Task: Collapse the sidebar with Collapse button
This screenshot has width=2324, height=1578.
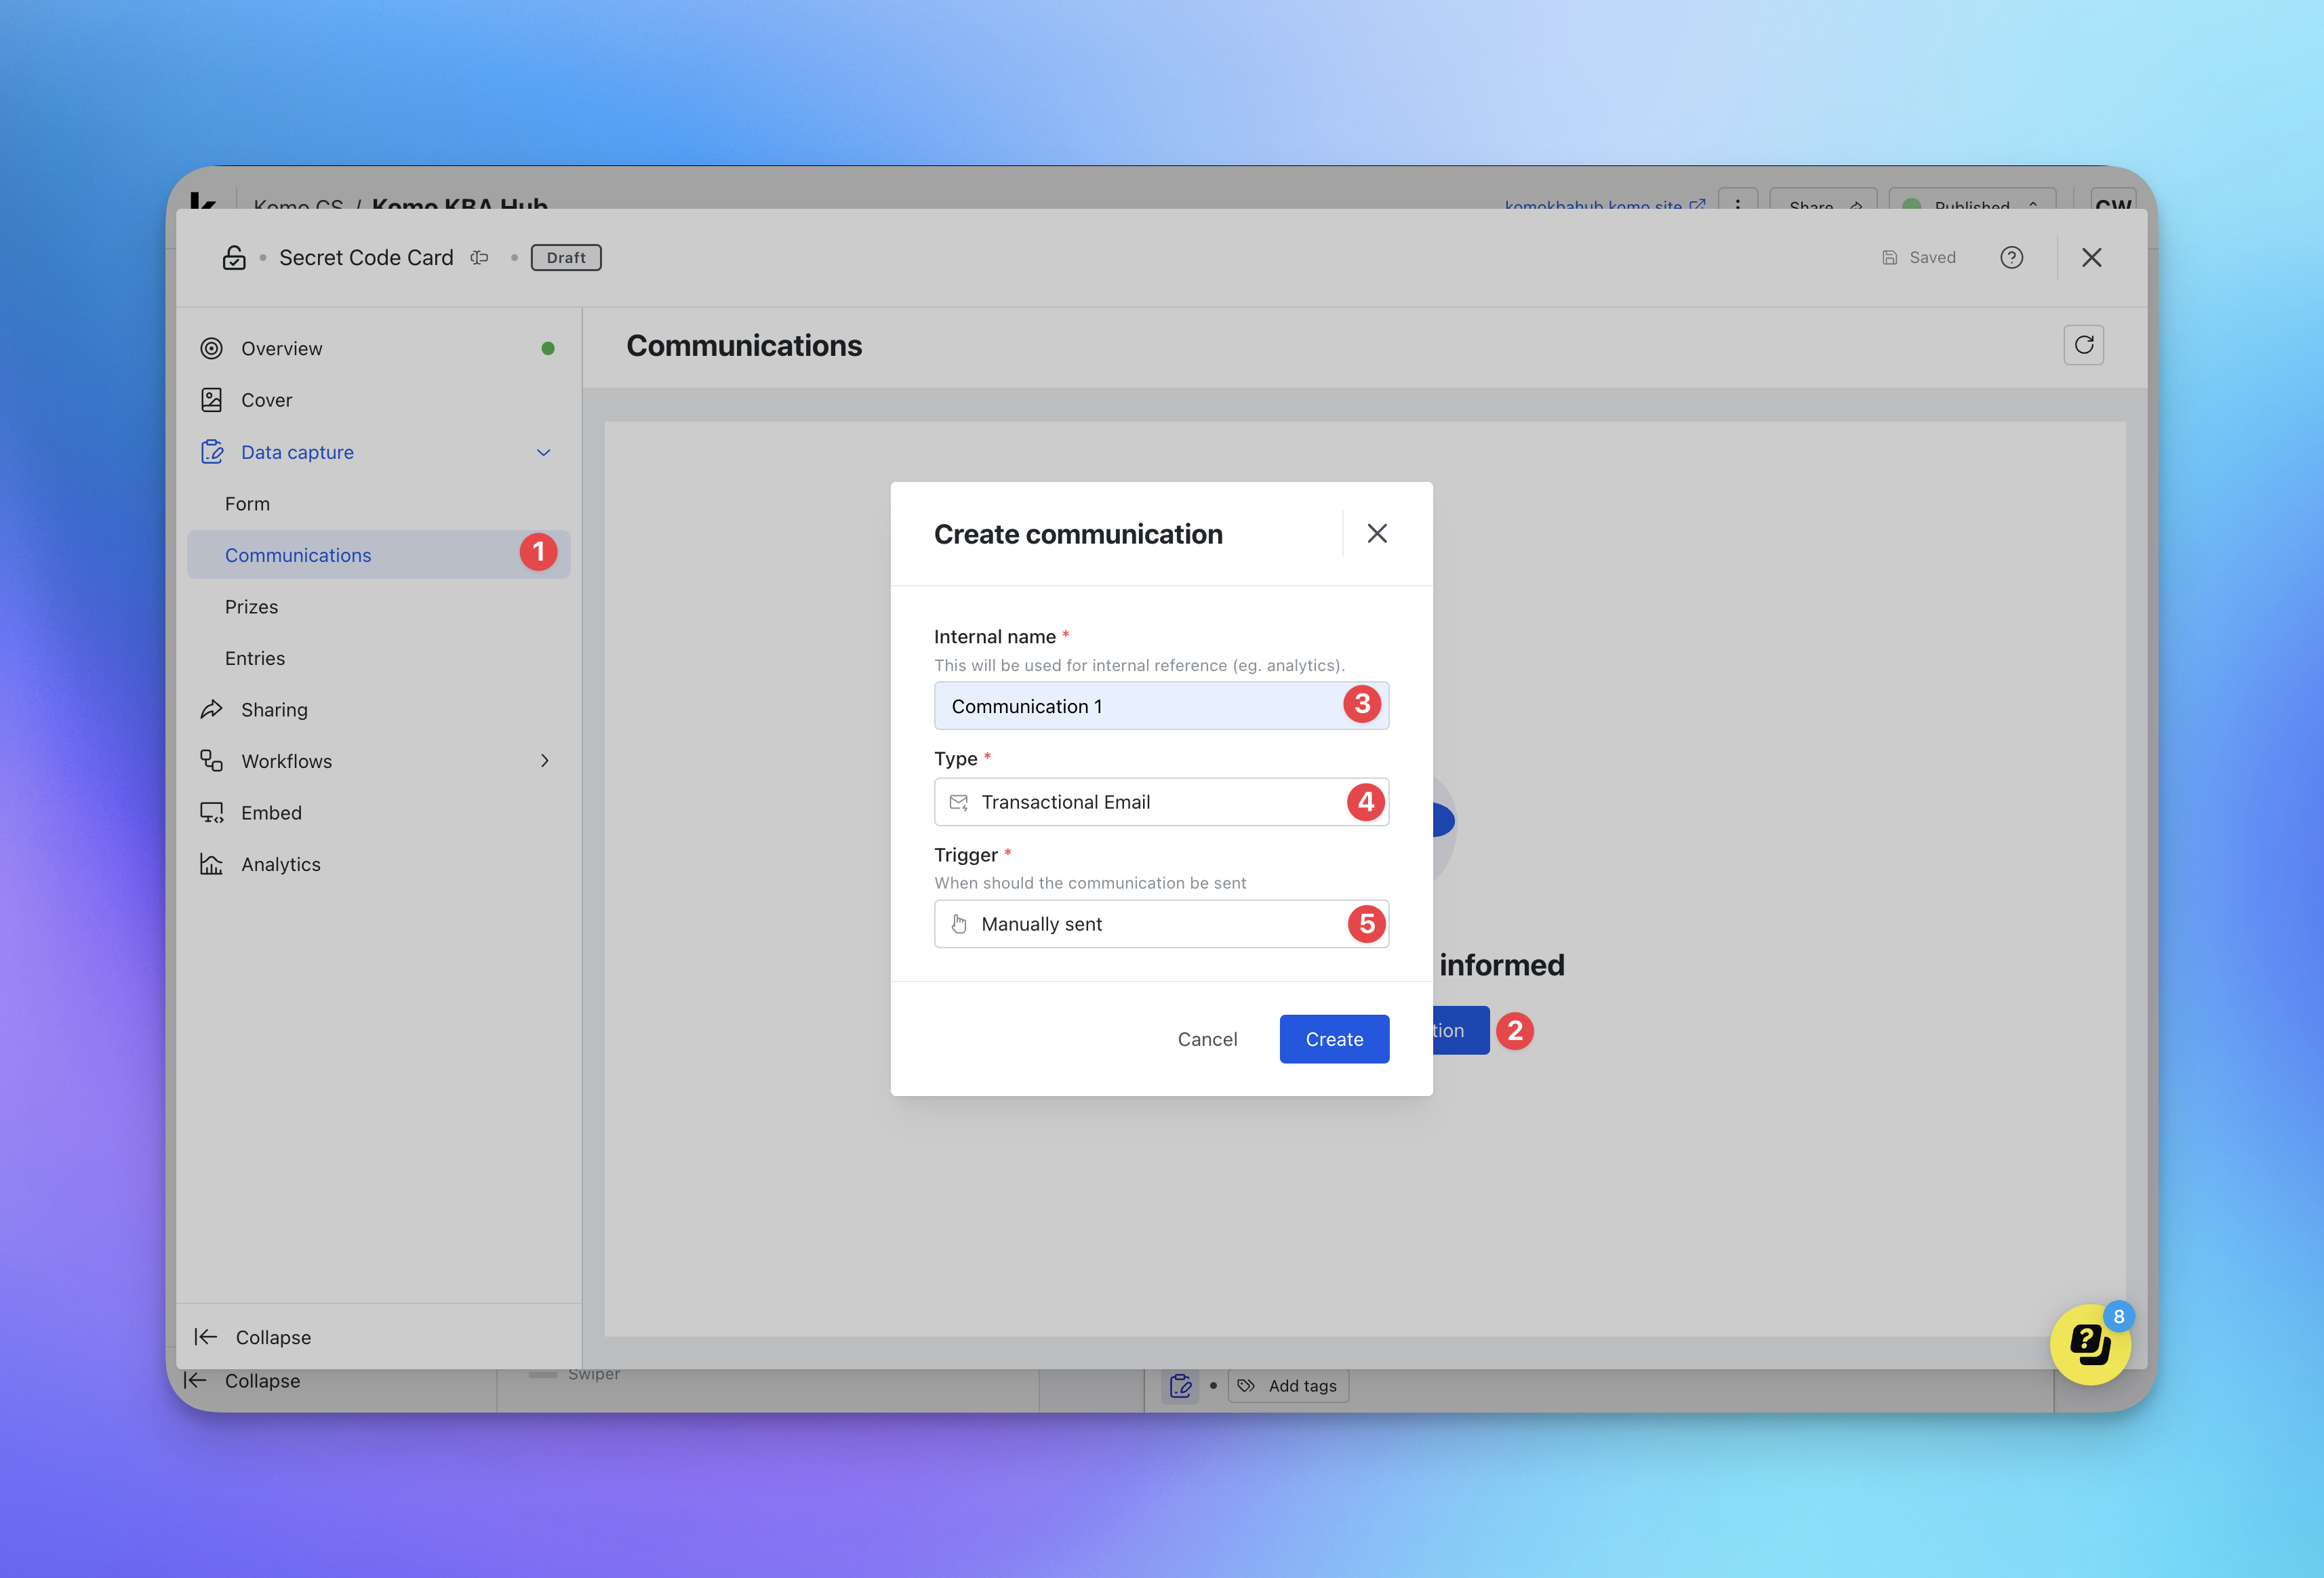Action: [x=254, y=1337]
